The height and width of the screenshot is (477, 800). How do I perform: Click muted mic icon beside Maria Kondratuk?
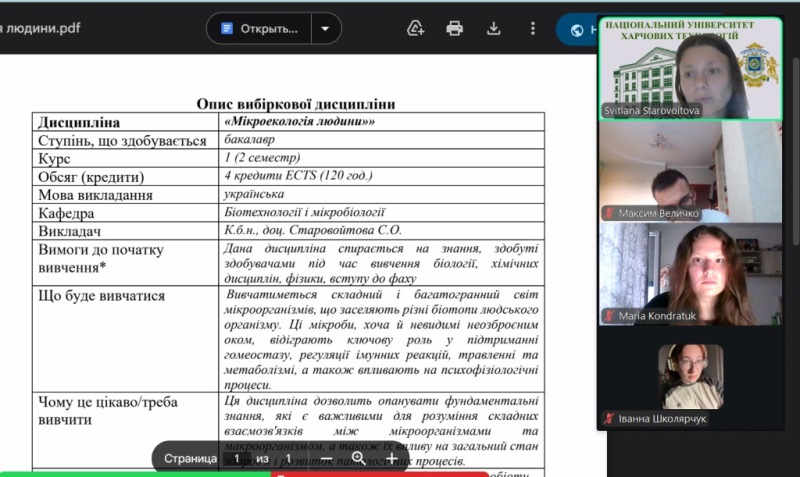609,316
